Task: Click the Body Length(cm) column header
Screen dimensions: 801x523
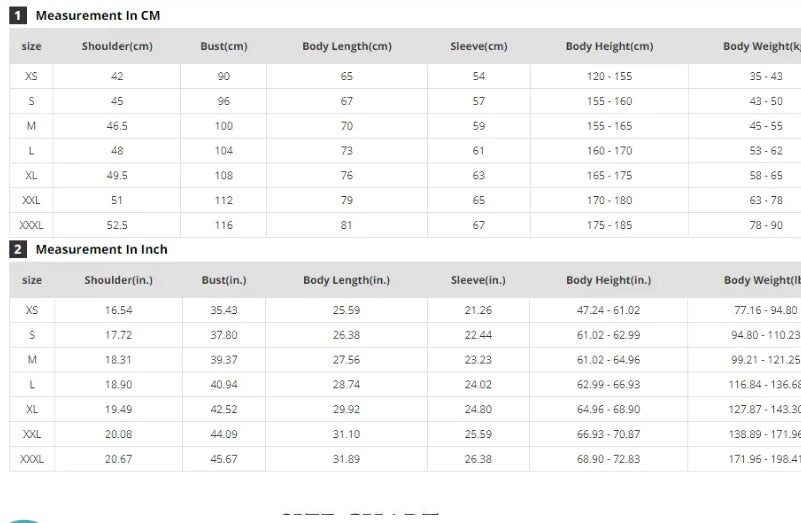Action: point(347,47)
